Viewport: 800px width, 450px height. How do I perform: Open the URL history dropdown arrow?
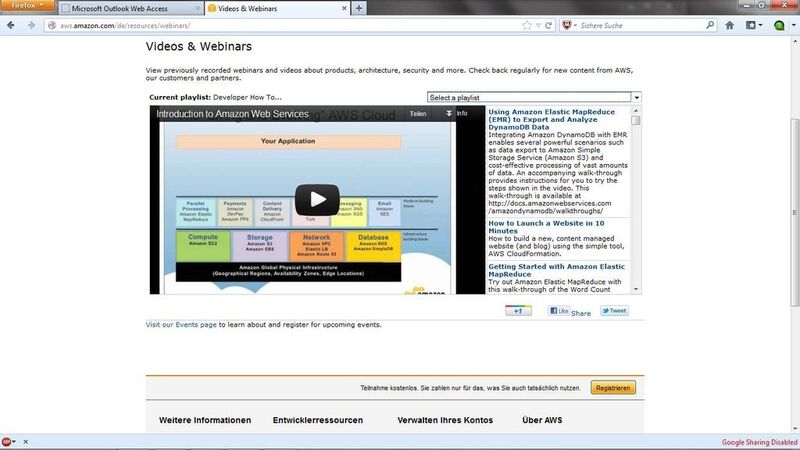click(538, 26)
